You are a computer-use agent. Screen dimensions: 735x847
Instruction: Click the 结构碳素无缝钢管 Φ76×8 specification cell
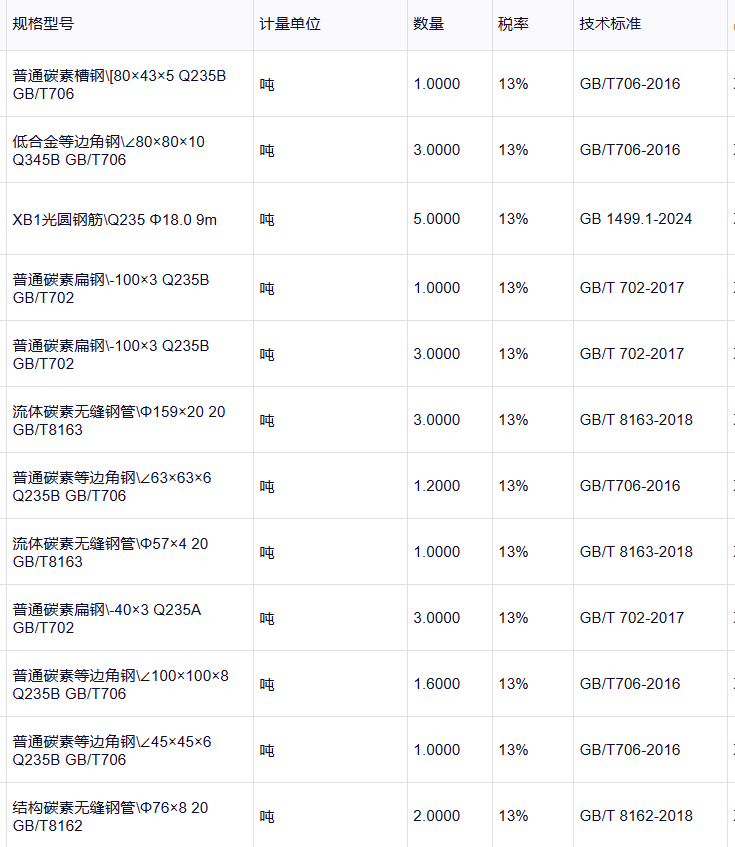click(111, 817)
